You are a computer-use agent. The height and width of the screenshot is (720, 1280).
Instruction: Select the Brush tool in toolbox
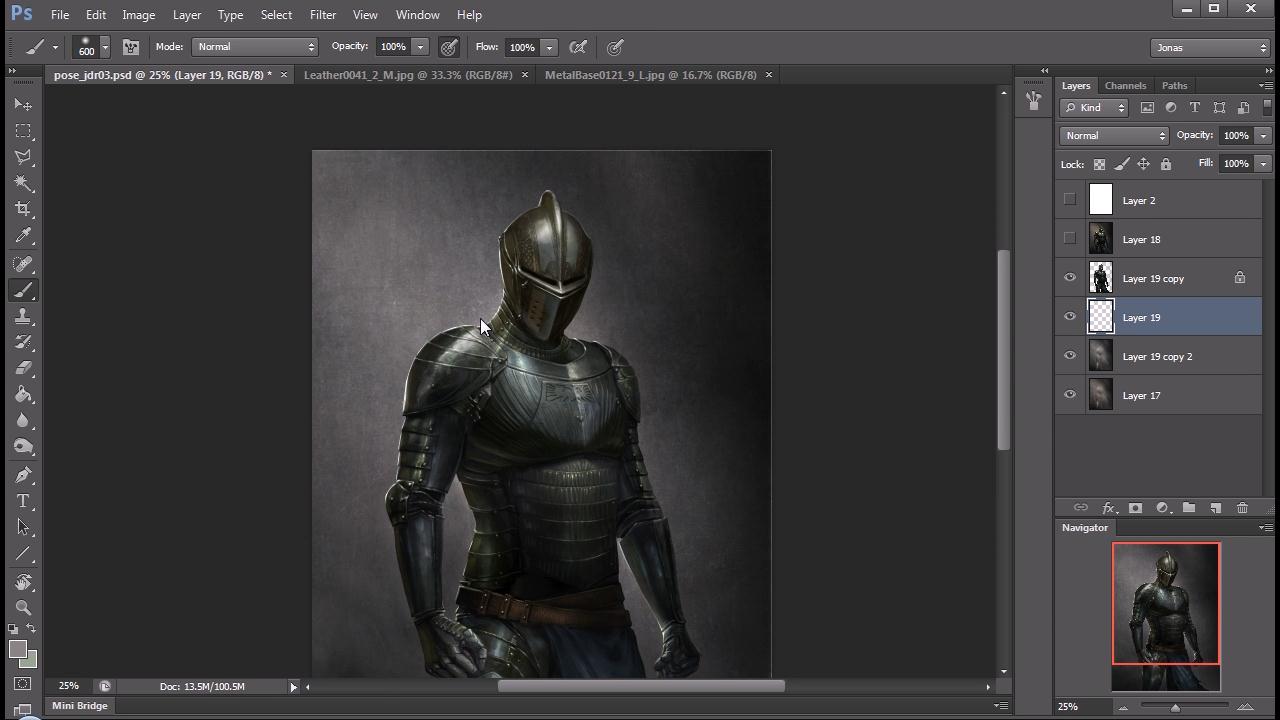pyautogui.click(x=23, y=290)
